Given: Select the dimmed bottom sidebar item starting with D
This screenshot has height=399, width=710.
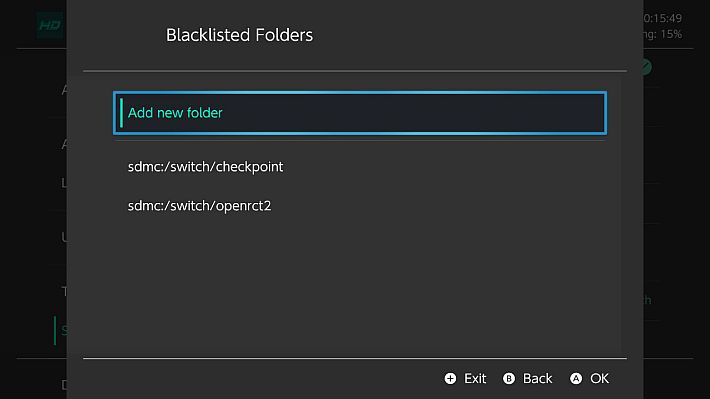Looking at the screenshot, I should (64, 385).
